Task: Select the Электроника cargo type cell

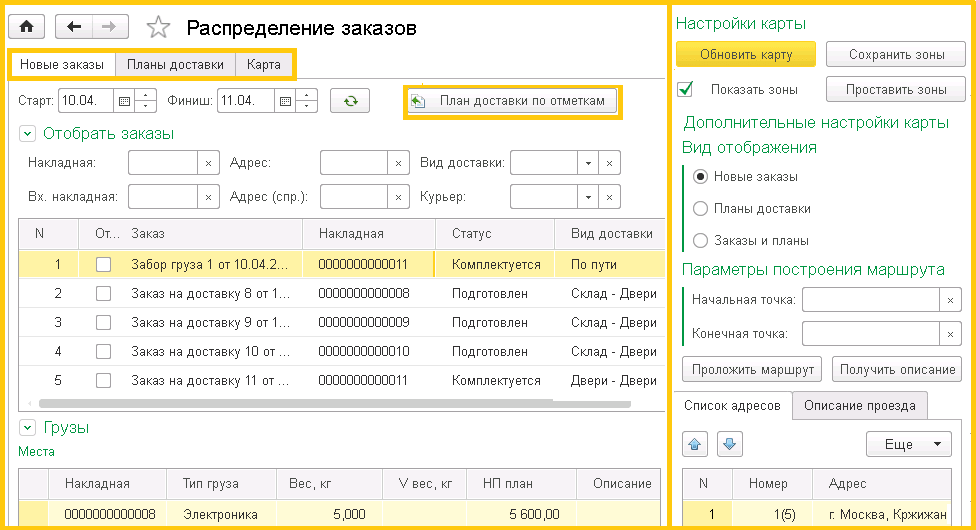Action: click(x=220, y=514)
